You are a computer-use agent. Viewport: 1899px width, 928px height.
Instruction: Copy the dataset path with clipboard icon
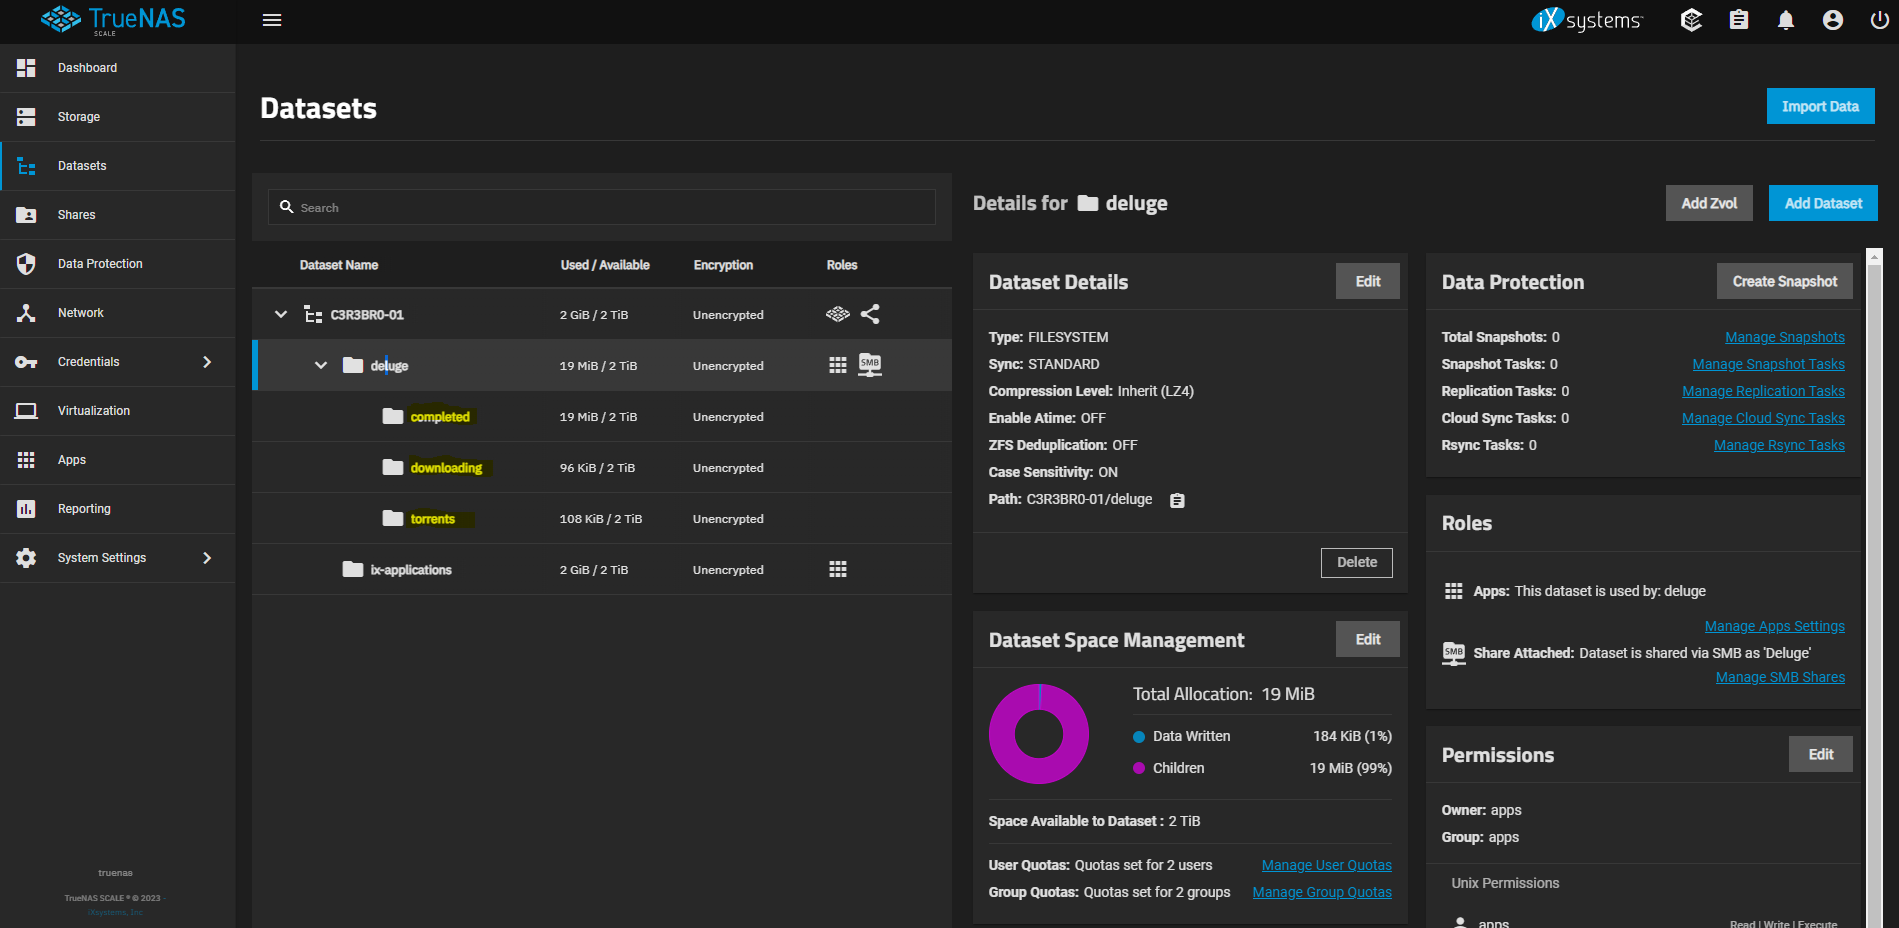[1177, 500]
